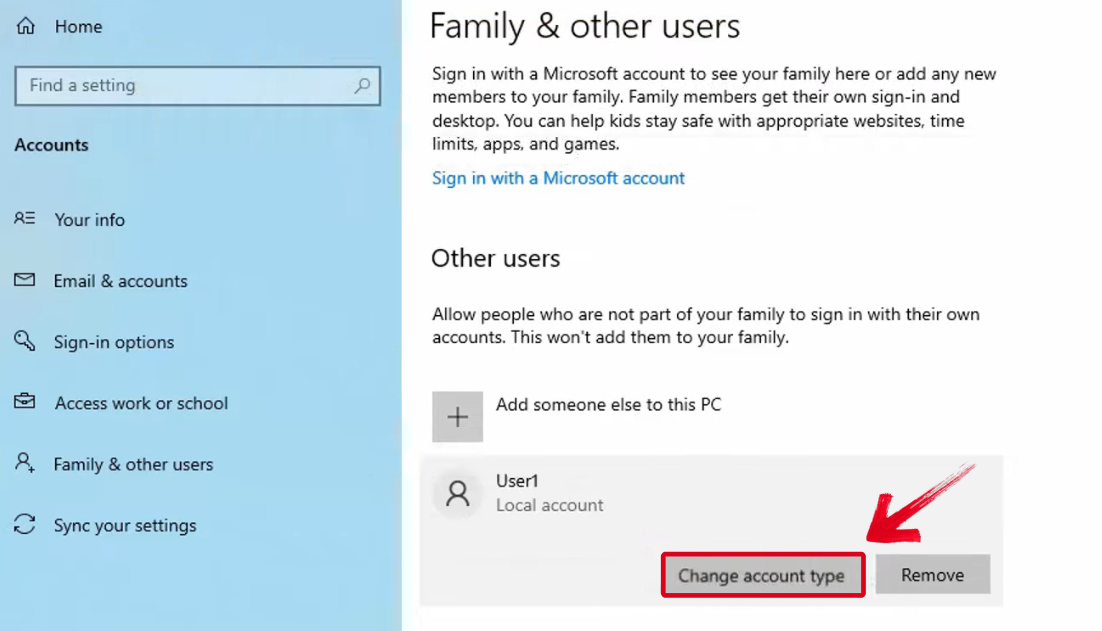The image size is (1102, 631).
Task: Click the Remove button for User1
Action: pos(932,574)
